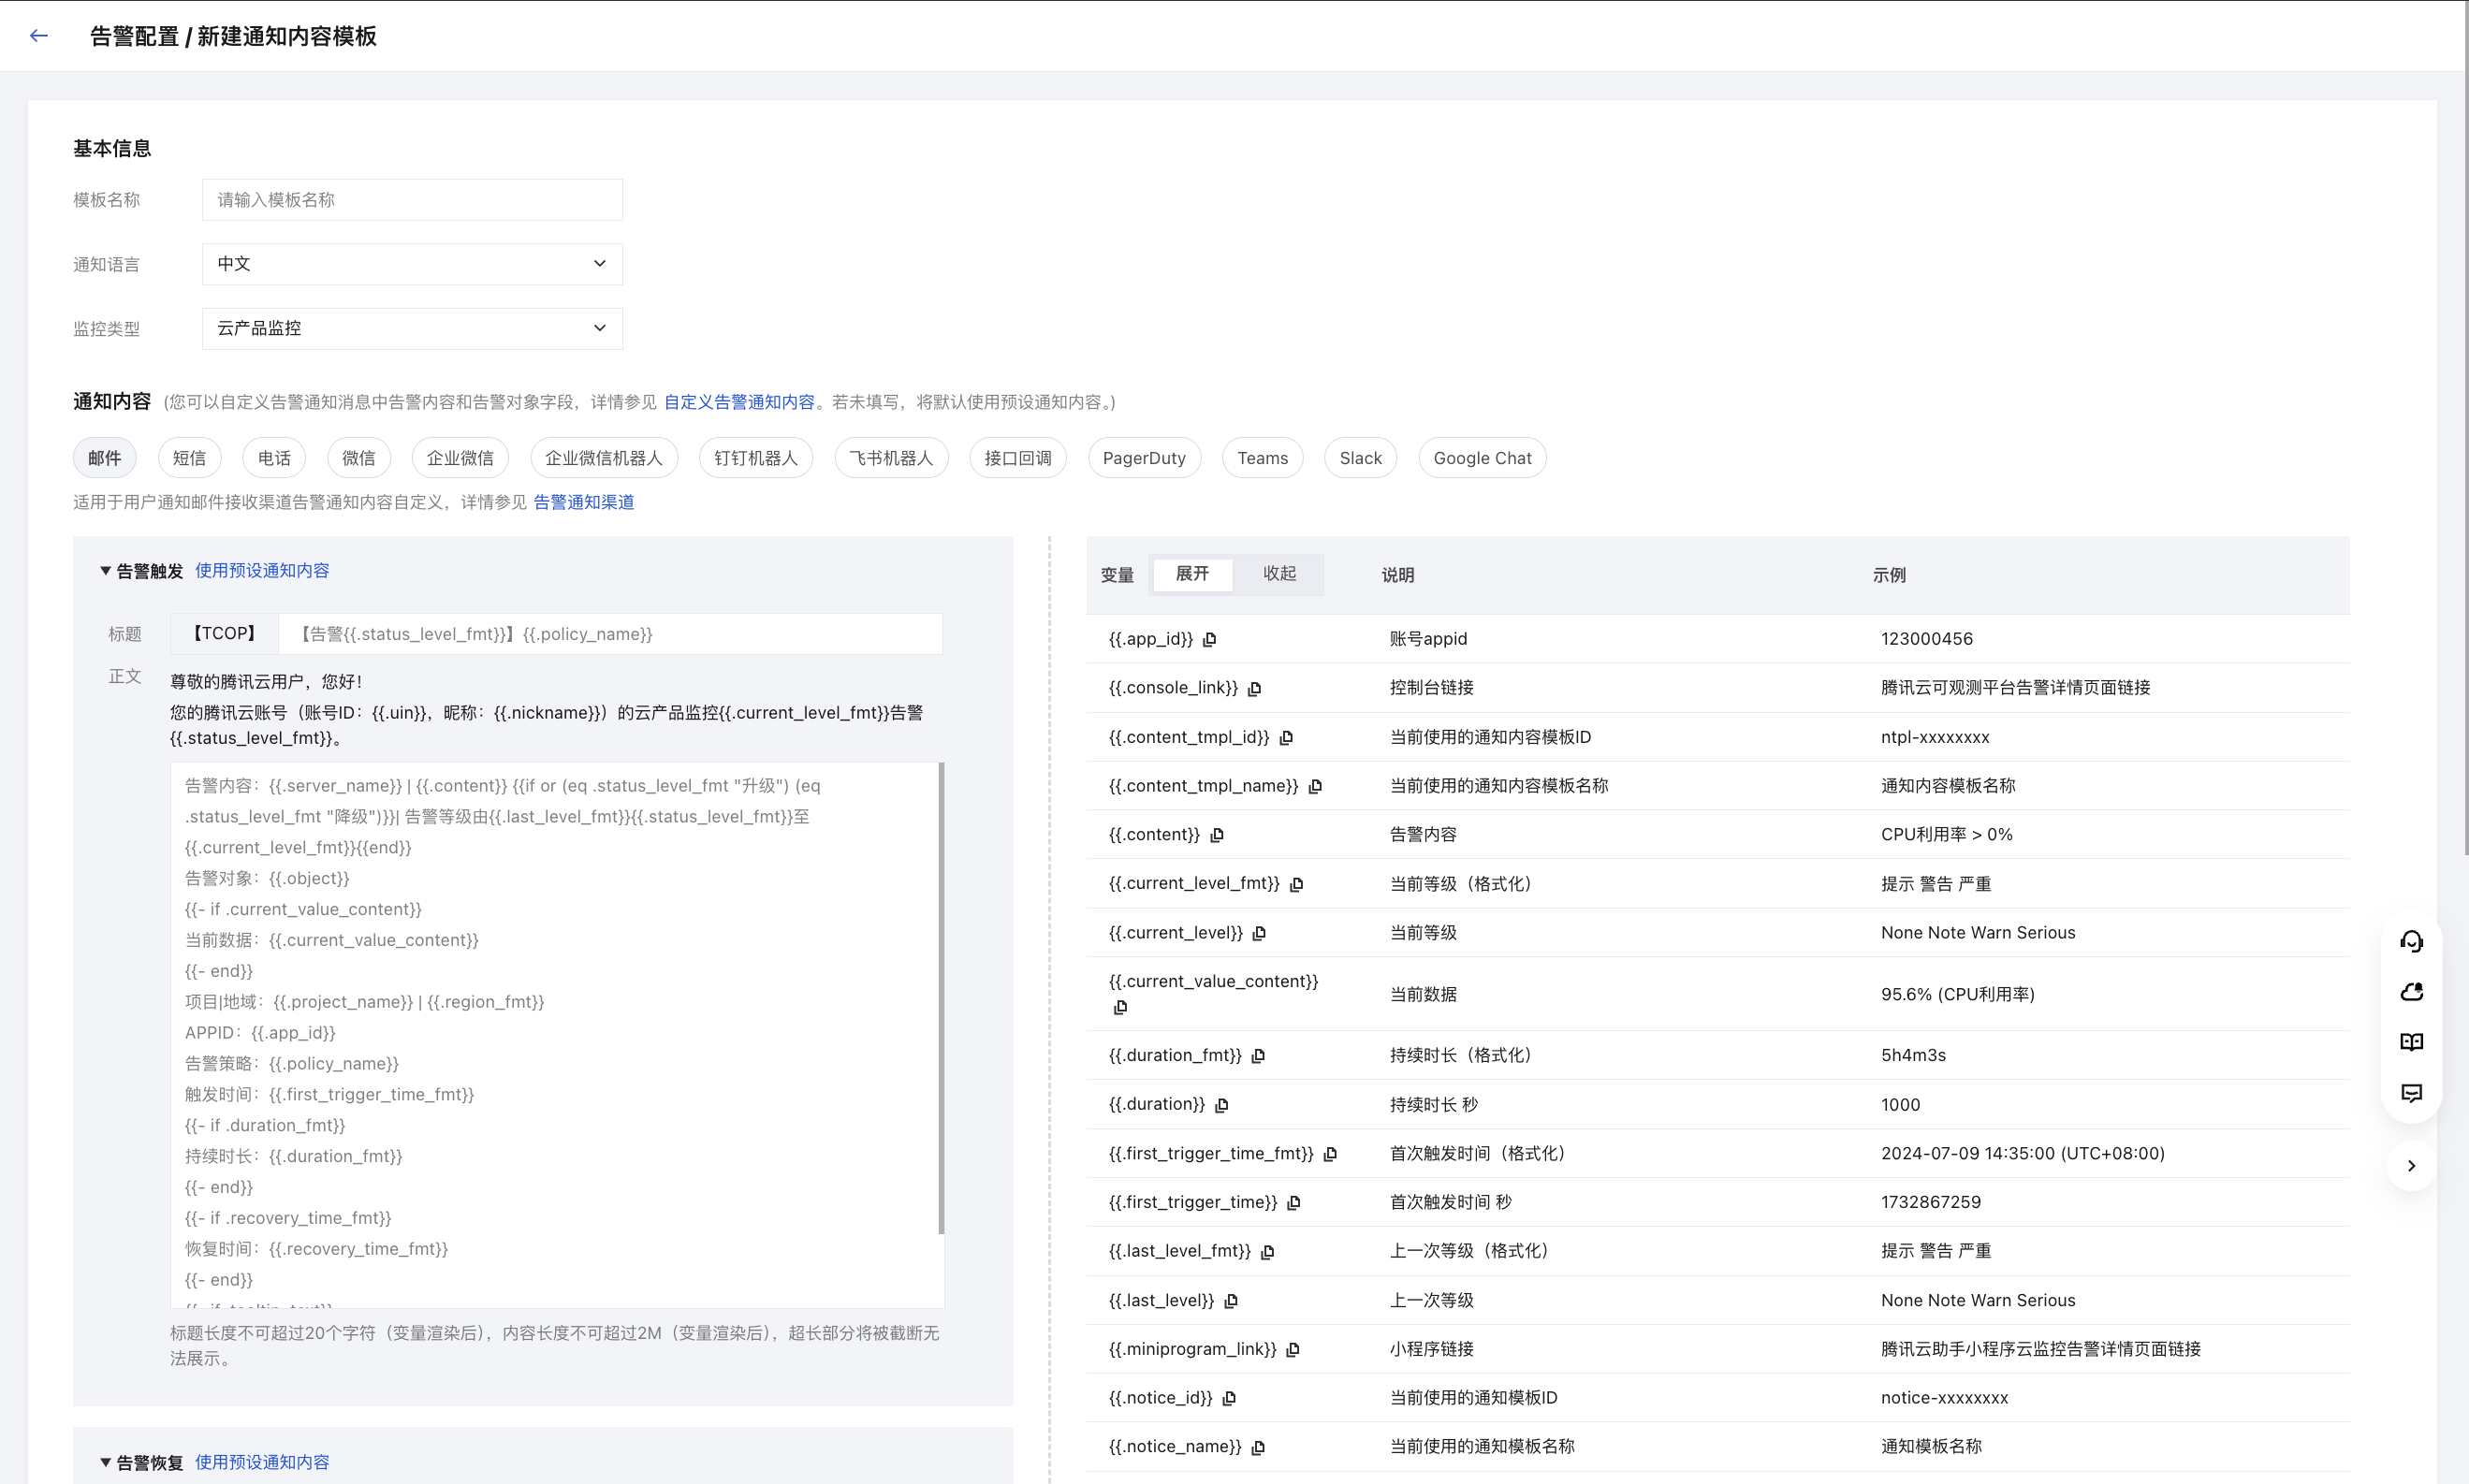Switch variable list to 收起 view

click(x=1279, y=574)
